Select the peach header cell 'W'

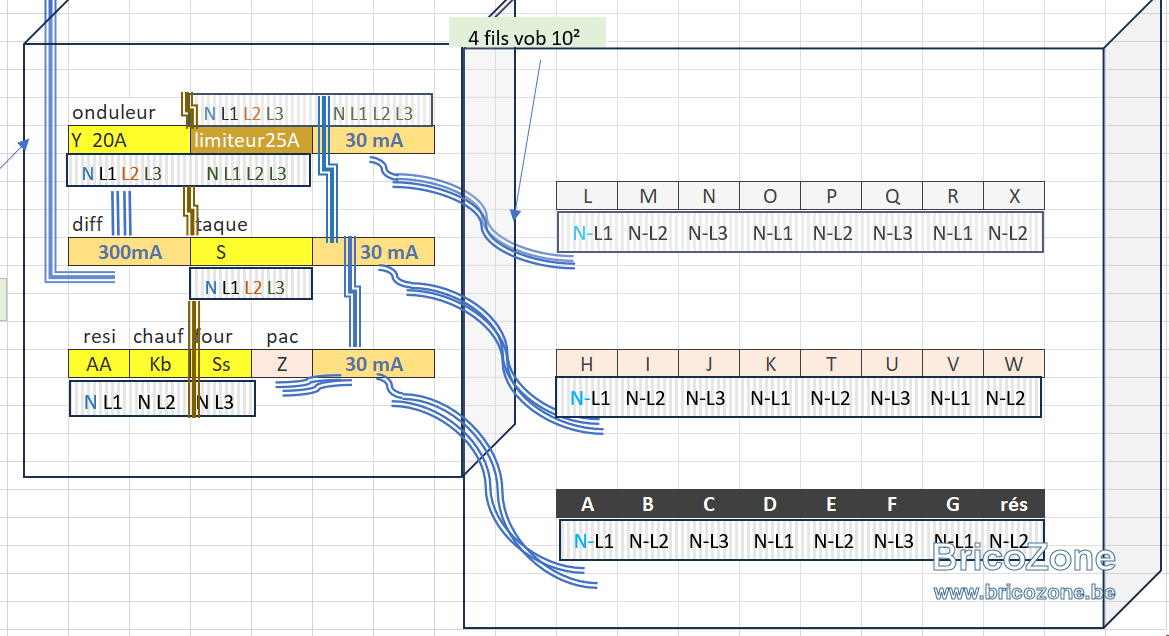(1014, 364)
